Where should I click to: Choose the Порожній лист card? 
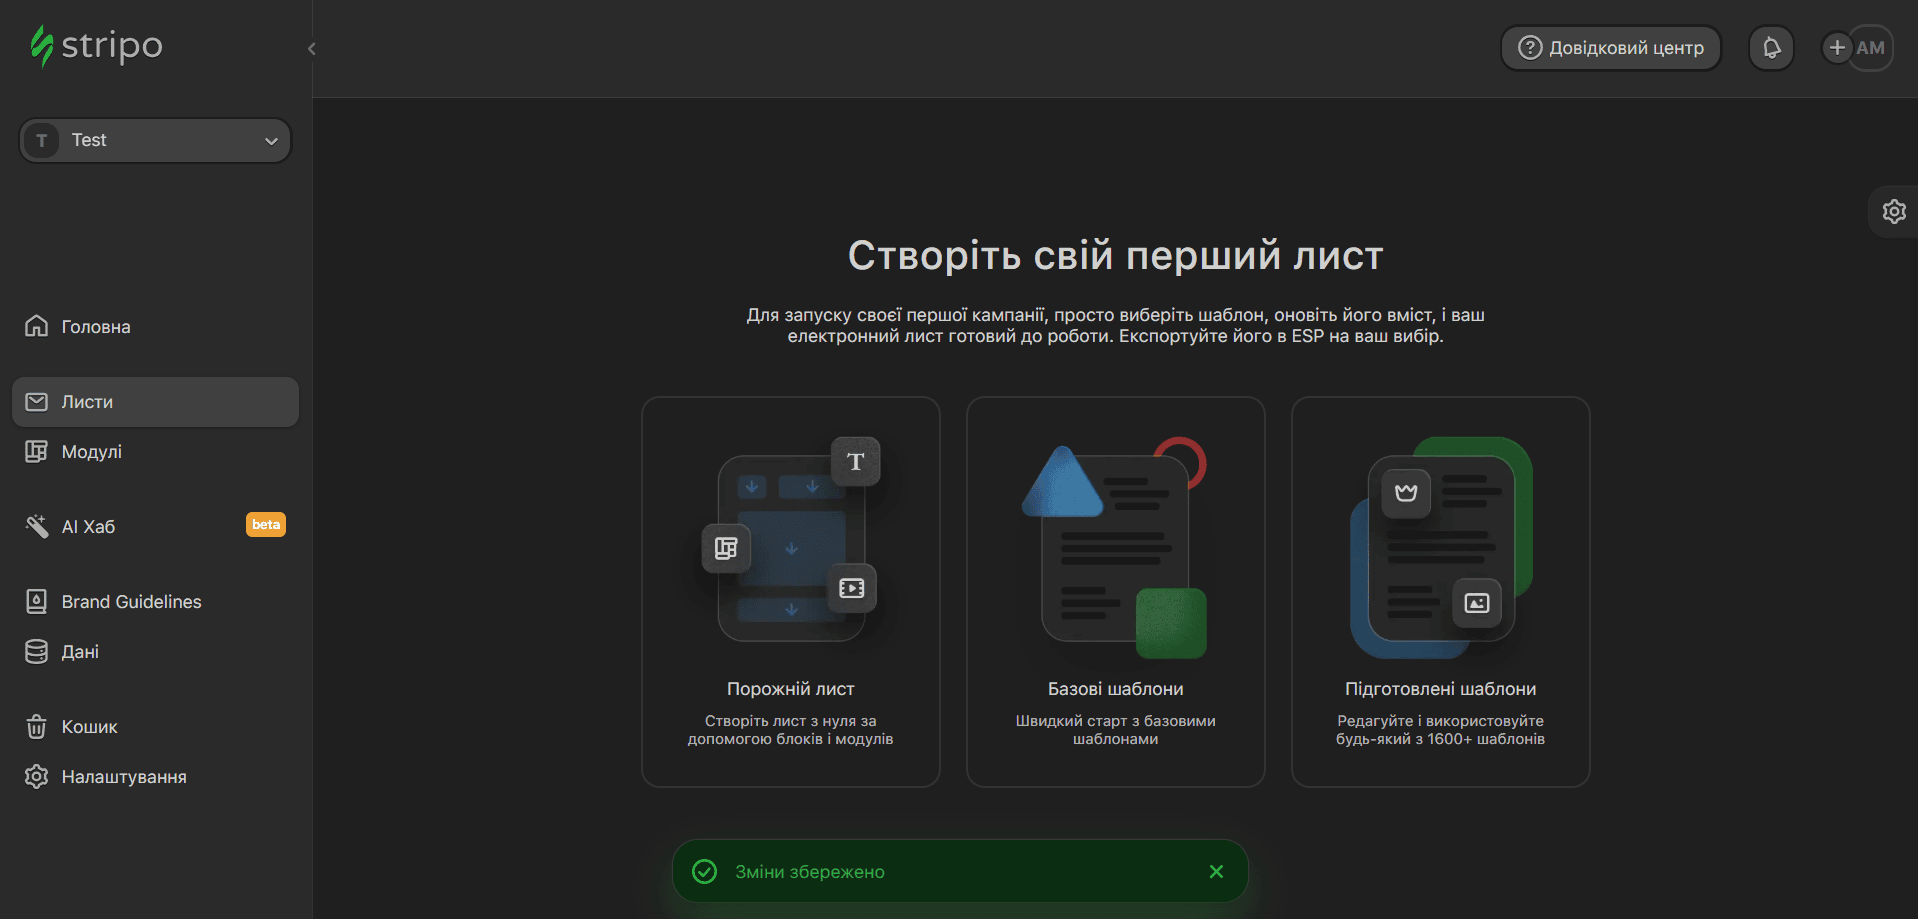pyautogui.click(x=790, y=592)
